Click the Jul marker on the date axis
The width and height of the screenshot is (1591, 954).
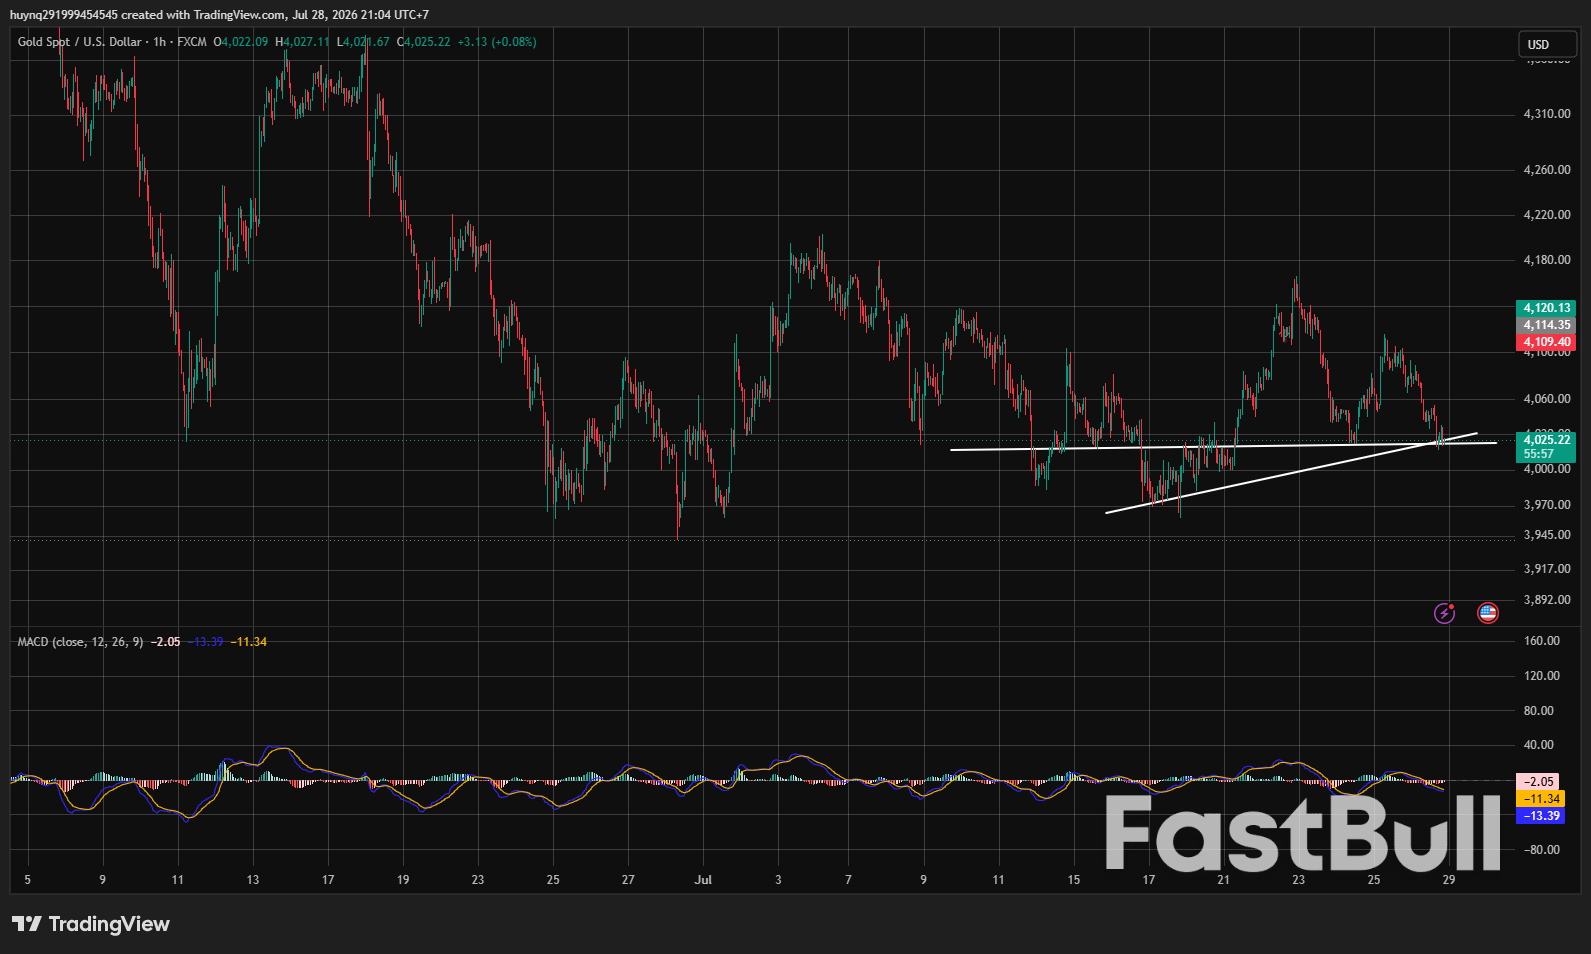703,880
